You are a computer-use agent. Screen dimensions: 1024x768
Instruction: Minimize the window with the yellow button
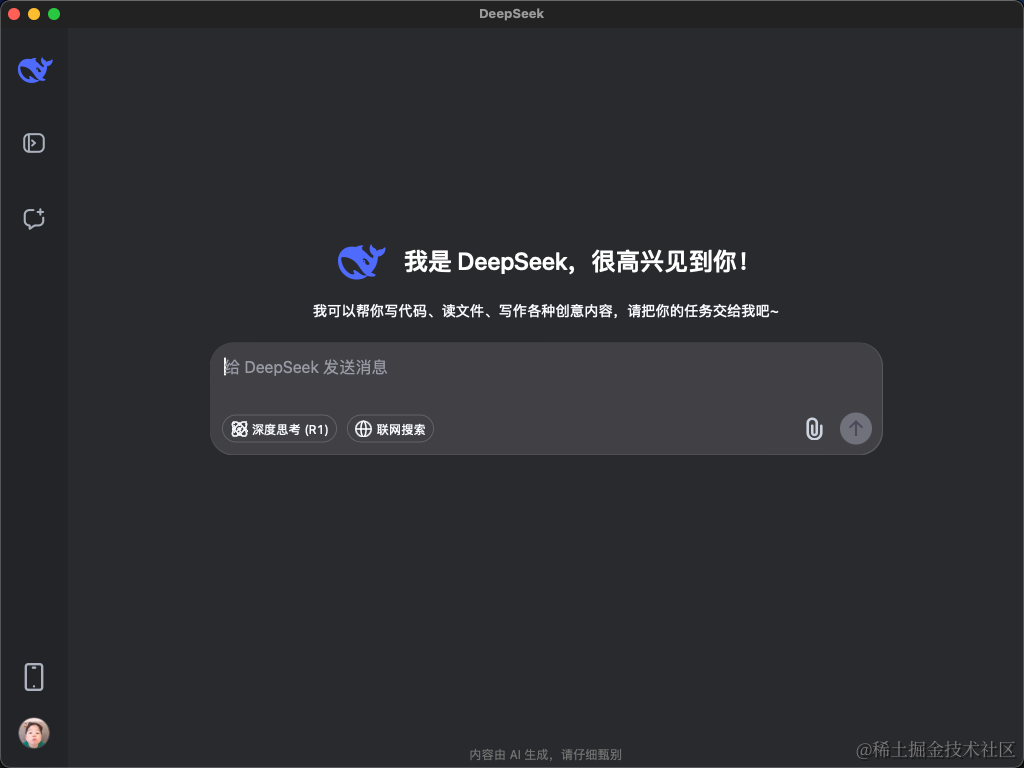point(34,14)
